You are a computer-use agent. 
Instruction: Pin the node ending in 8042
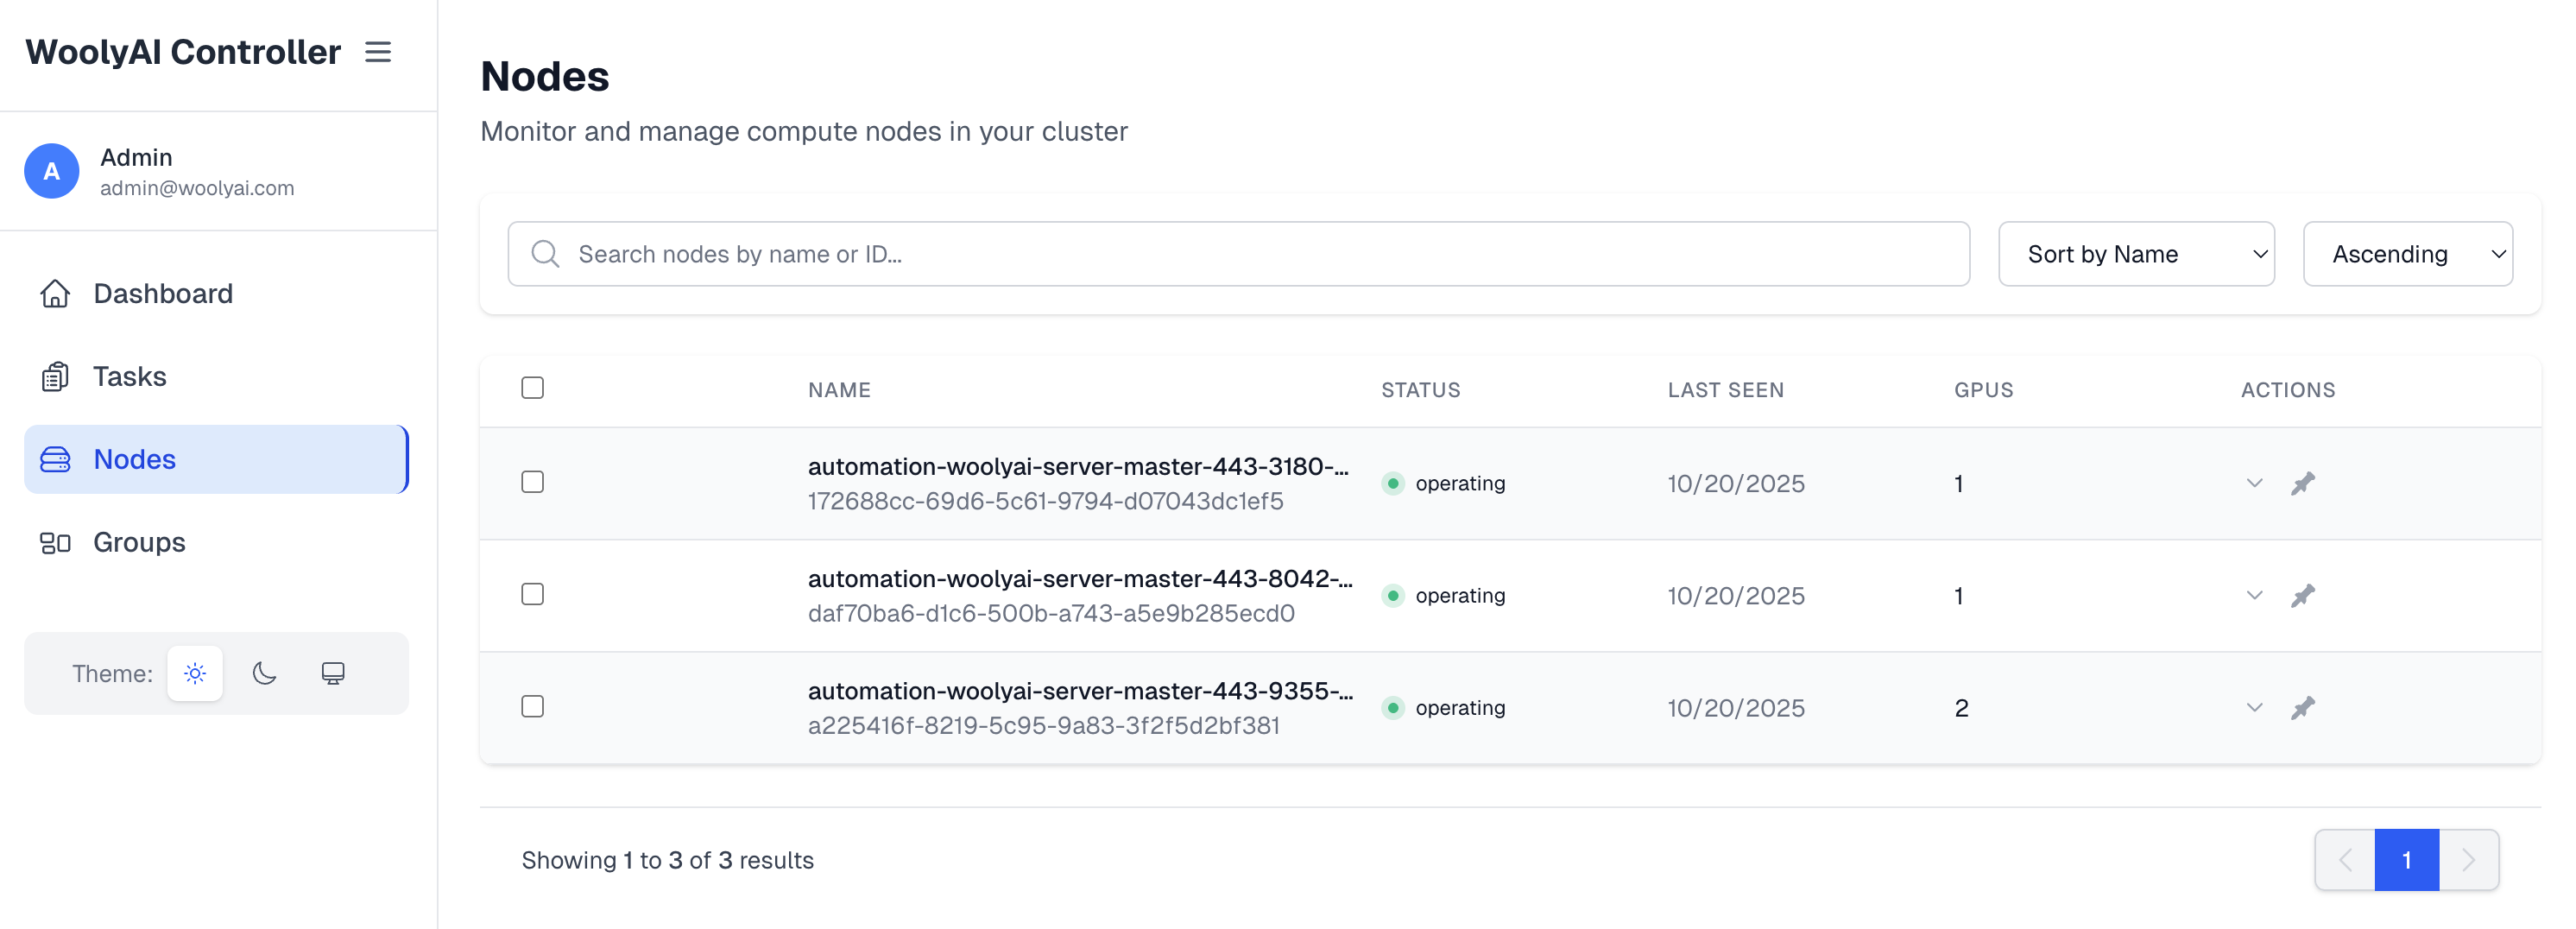2302,596
